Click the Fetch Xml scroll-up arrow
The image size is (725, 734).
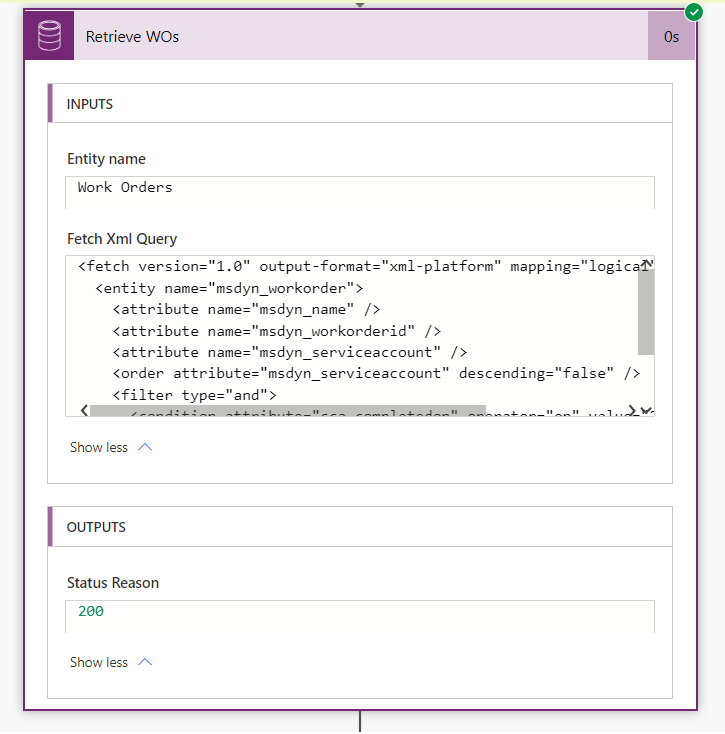[x=646, y=264]
